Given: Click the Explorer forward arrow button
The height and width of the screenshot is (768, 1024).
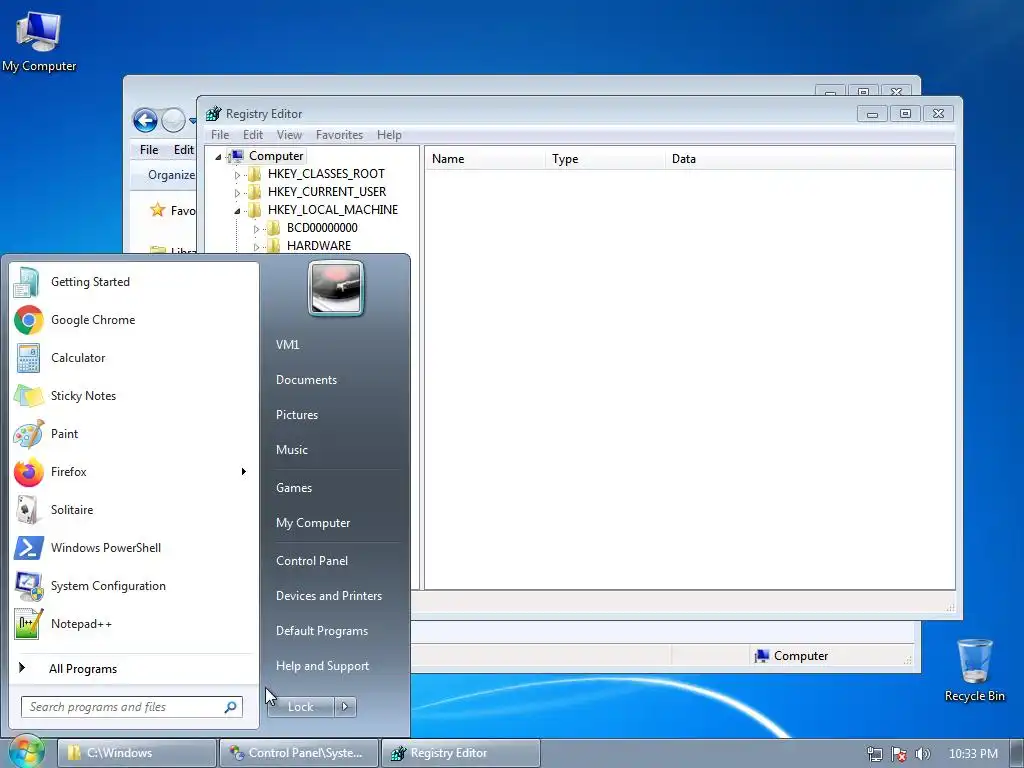Looking at the screenshot, I should click(173, 120).
